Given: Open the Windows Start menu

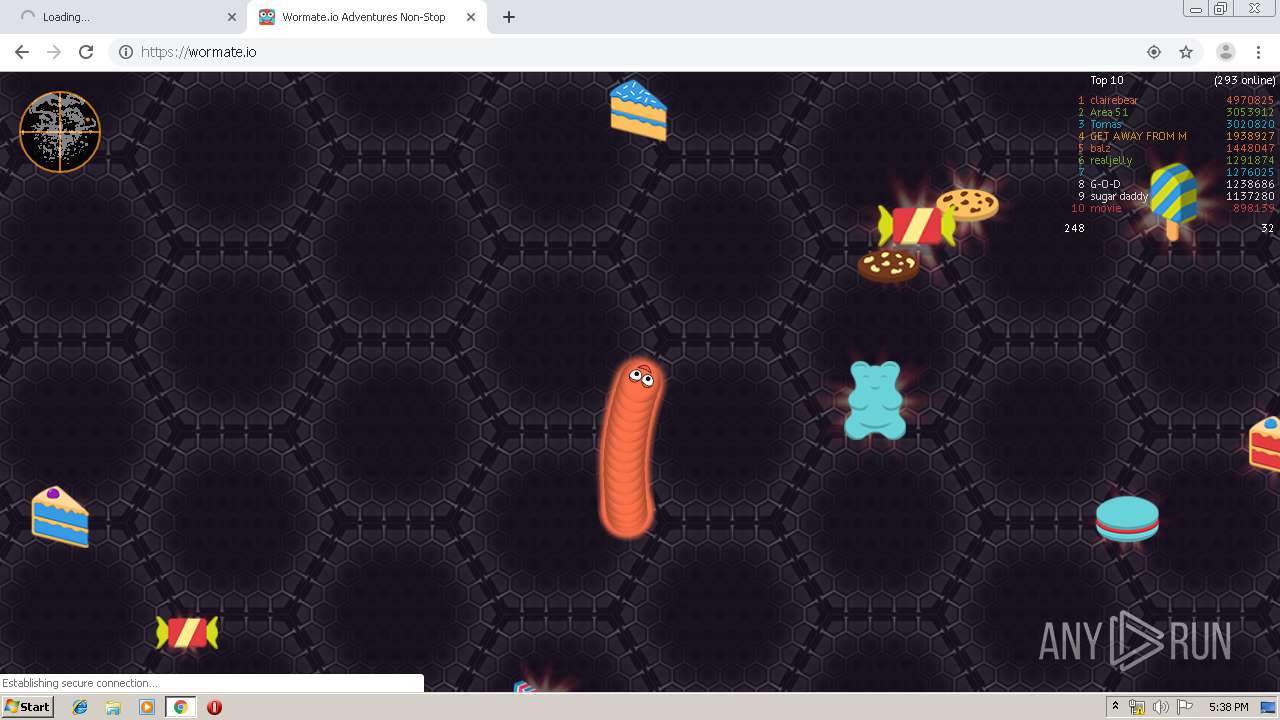Looking at the screenshot, I should coord(28,707).
